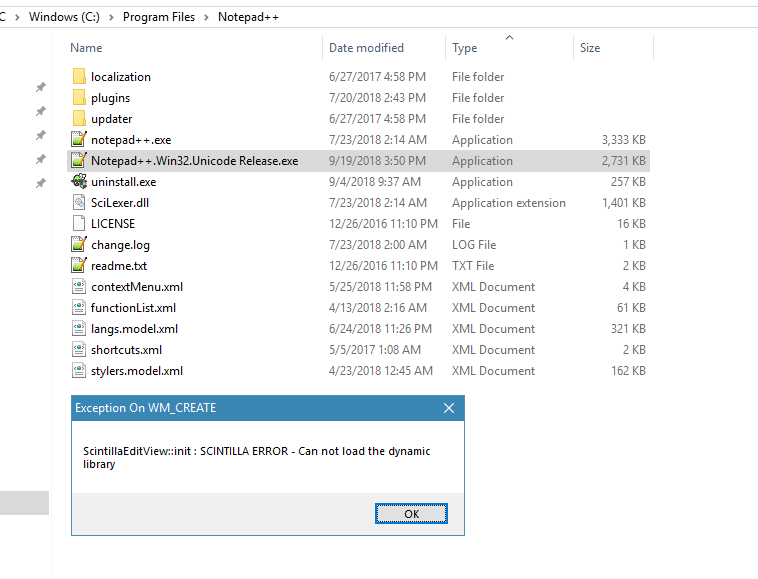The width and height of the screenshot is (758, 579).
Task: Sort files by the Date modified column
Action: 366,48
